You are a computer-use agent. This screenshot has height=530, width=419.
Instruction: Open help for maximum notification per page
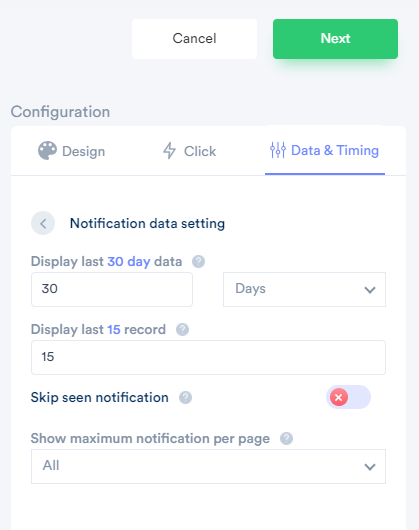tap(286, 438)
